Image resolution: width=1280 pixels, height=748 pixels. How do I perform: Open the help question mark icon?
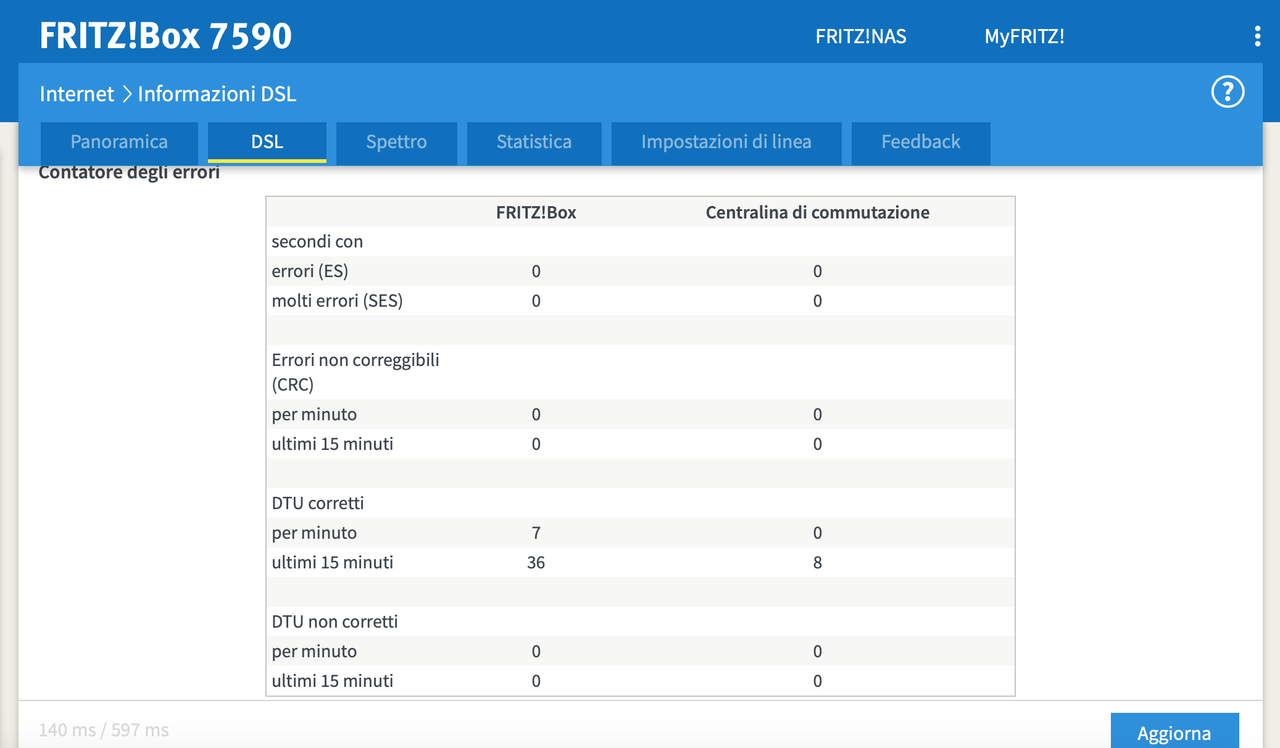coord(1227,92)
